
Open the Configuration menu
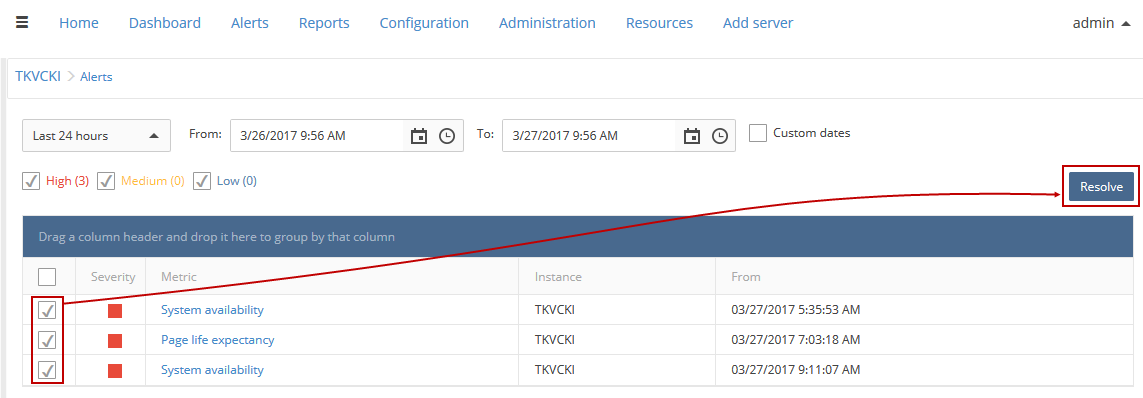(424, 23)
